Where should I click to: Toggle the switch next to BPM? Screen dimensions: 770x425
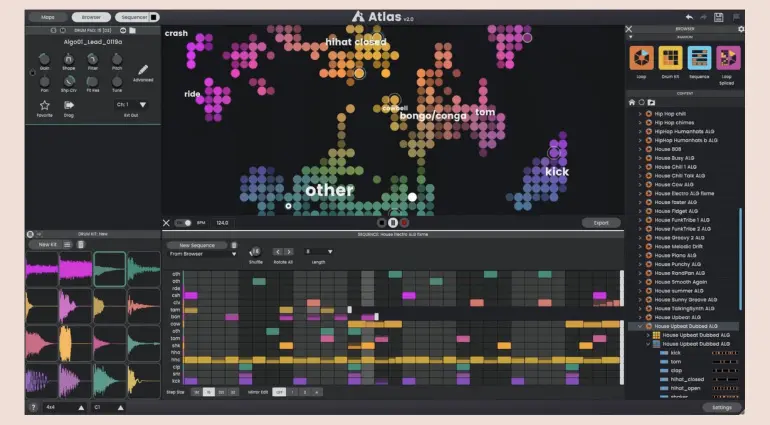coord(183,223)
